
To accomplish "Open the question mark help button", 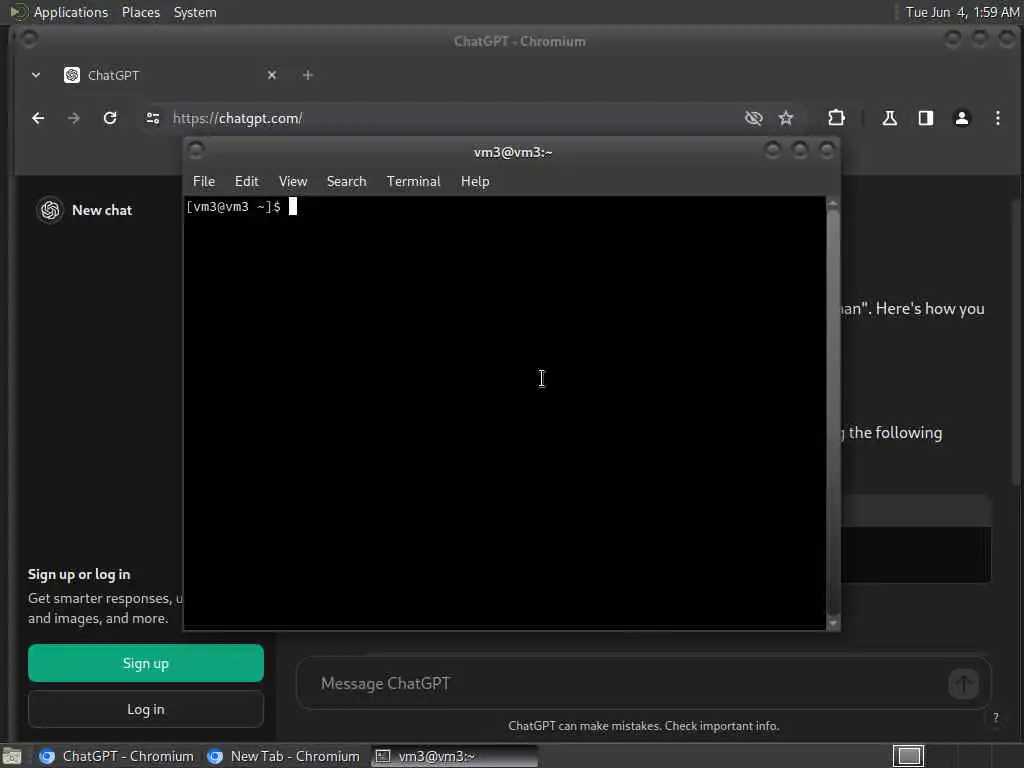I will pyautogui.click(x=995, y=717).
